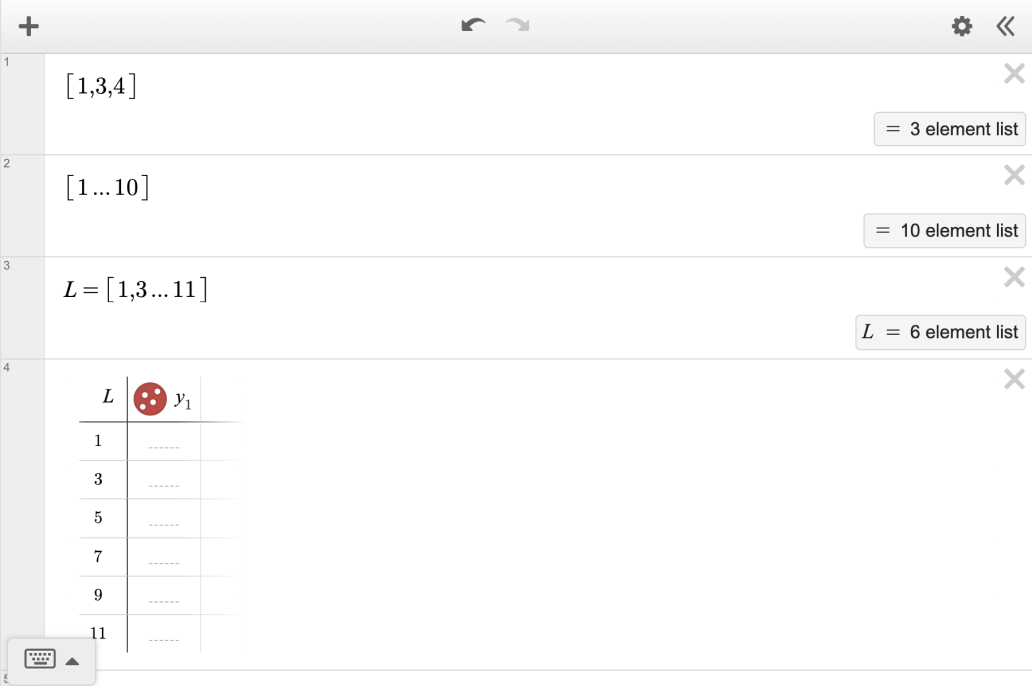The height and width of the screenshot is (686, 1032).
Task: Click the 3 element list result label
Action: (949, 129)
